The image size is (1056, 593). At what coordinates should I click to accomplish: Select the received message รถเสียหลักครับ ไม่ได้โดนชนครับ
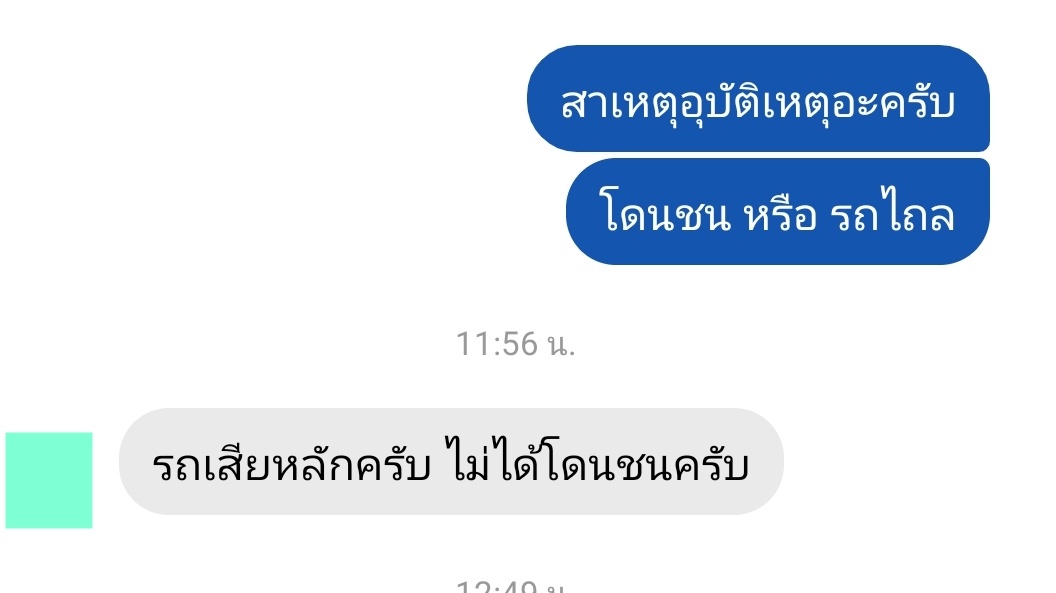pyautogui.click(x=451, y=462)
